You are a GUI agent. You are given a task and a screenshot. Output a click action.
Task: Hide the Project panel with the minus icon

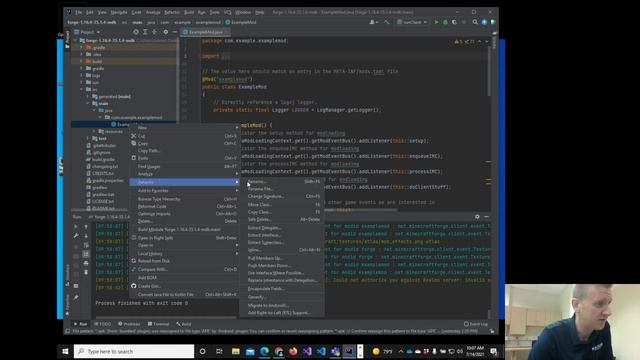tap(175, 32)
